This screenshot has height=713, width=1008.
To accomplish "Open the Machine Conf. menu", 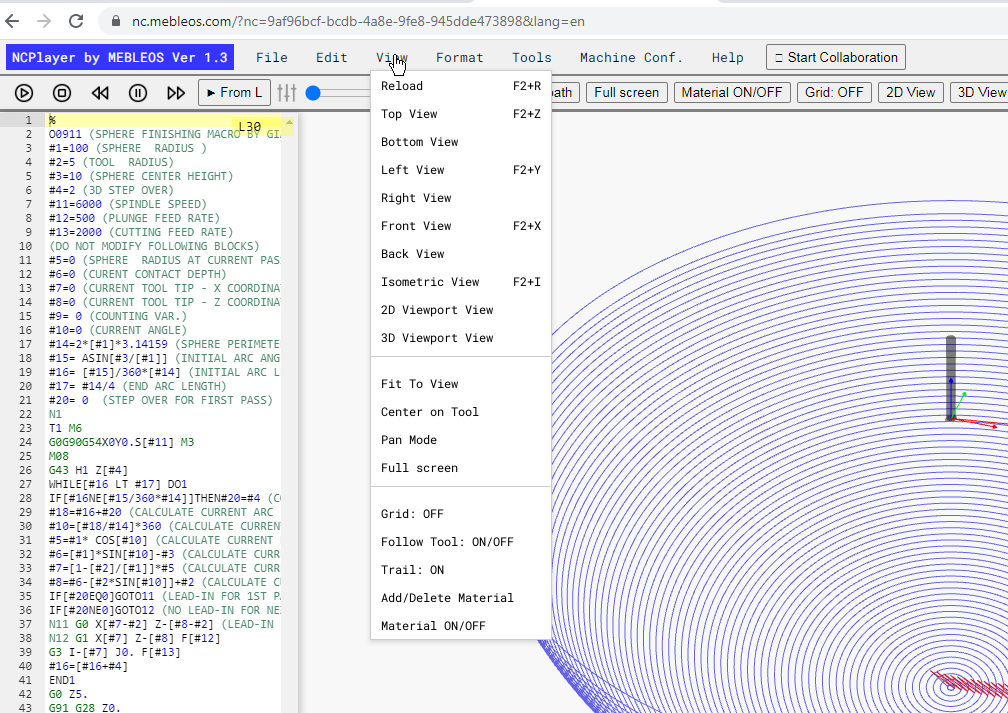I will click(x=631, y=57).
